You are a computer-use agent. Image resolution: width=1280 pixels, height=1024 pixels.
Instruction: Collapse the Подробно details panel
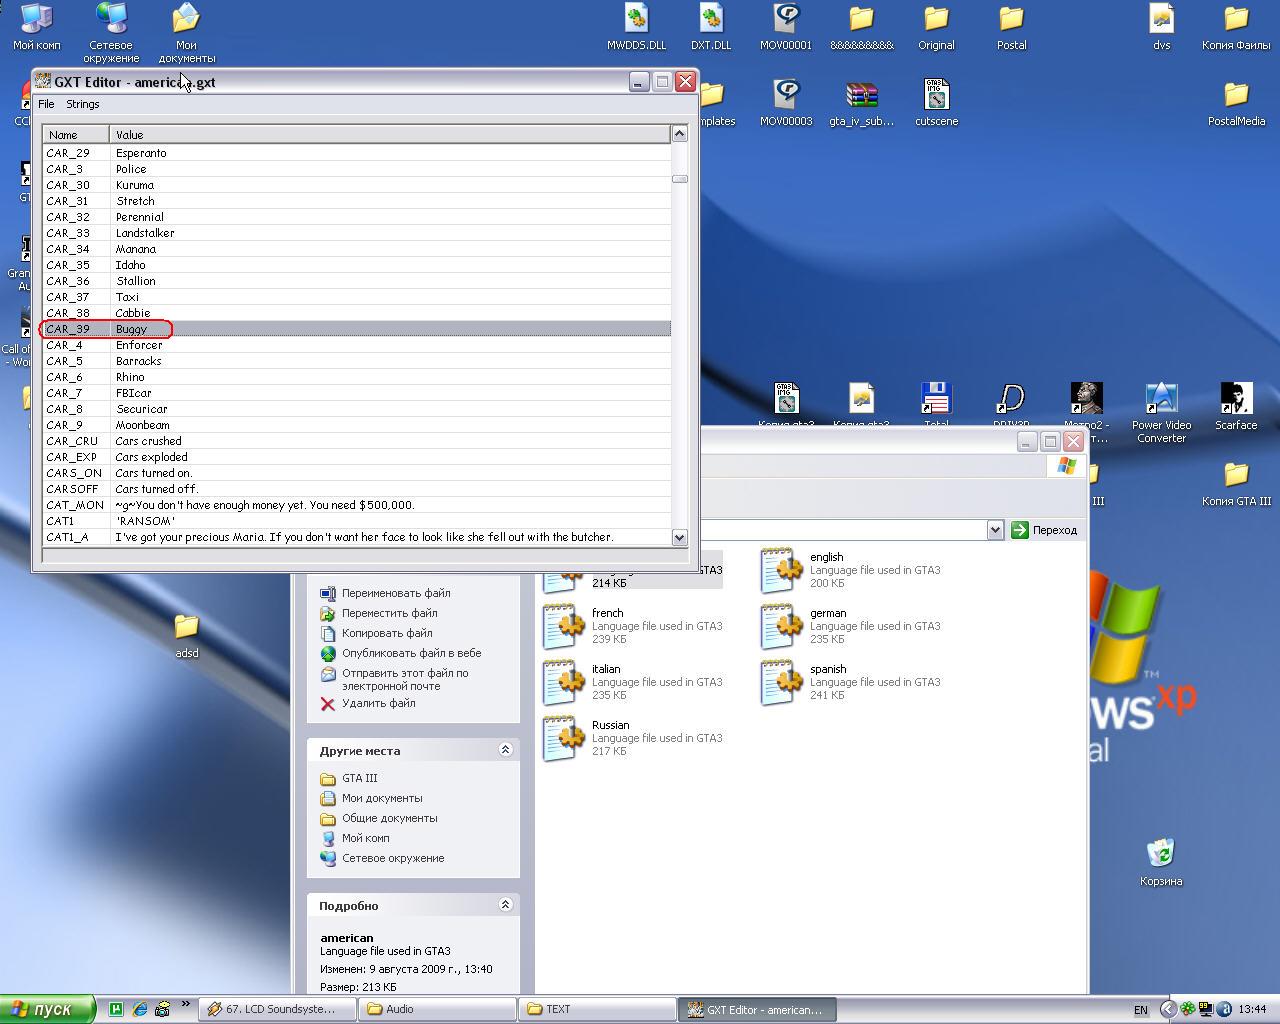(x=505, y=905)
